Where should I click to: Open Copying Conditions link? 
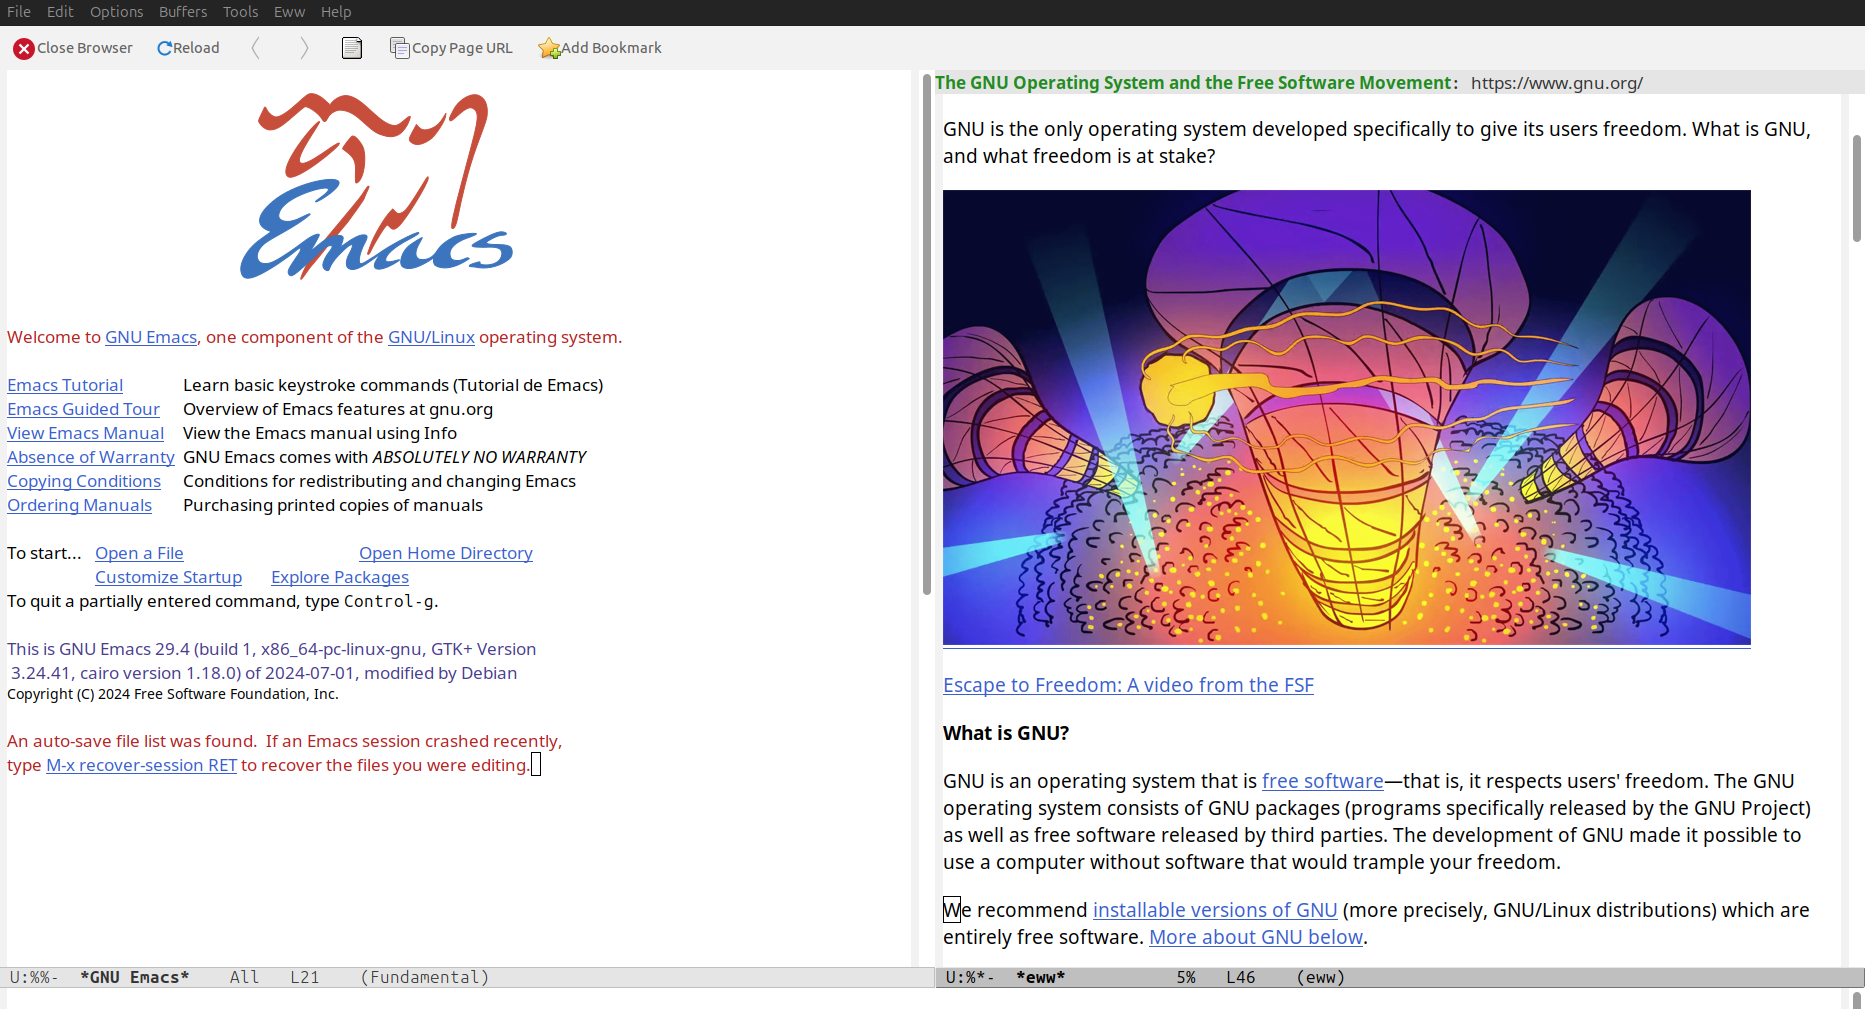coord(84,481)
